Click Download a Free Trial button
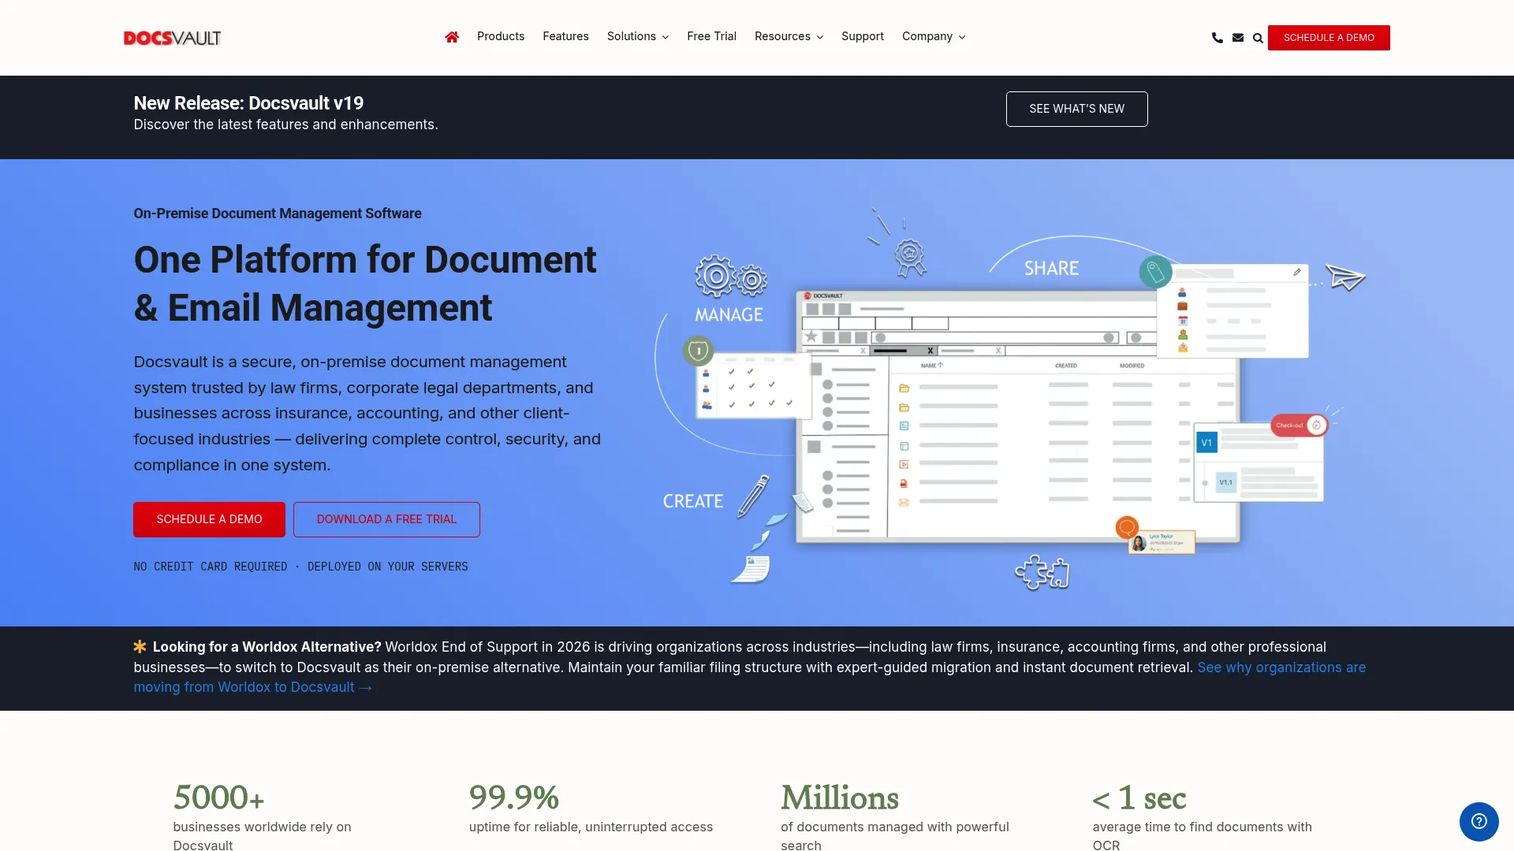 [x=387, y=520]
